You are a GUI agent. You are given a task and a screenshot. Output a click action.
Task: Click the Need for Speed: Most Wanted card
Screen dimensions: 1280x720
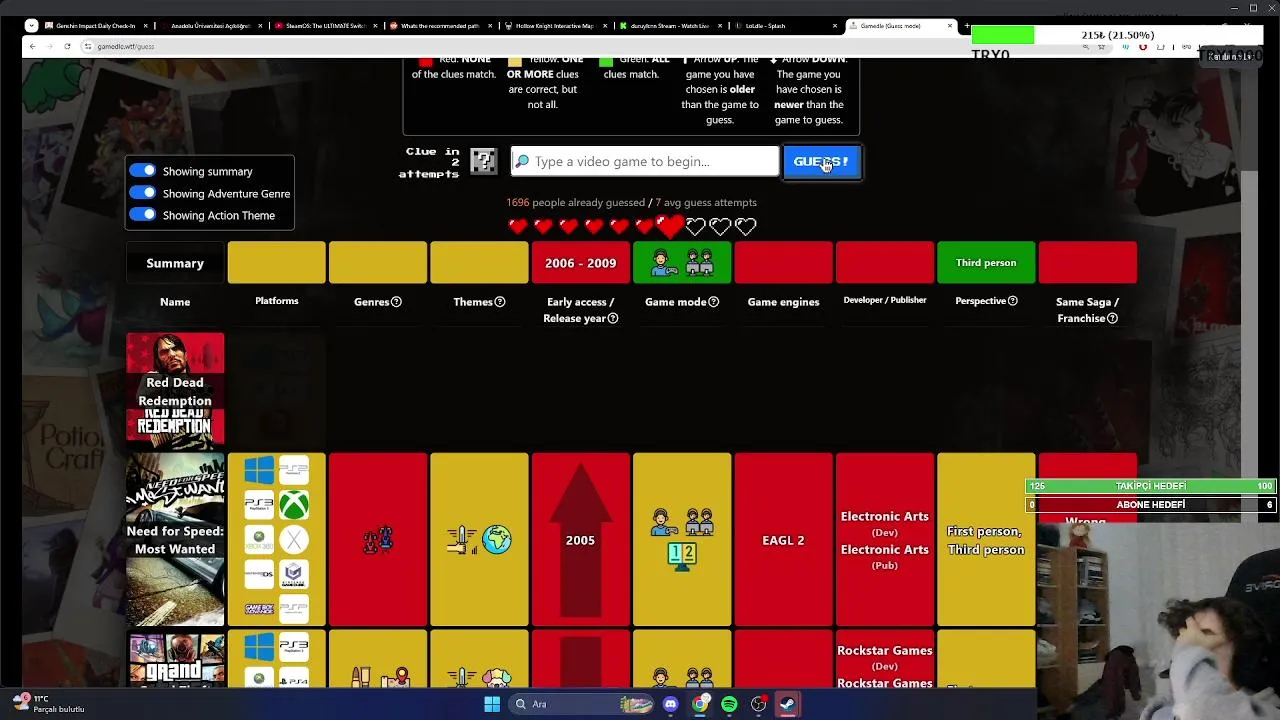[175, 540]
